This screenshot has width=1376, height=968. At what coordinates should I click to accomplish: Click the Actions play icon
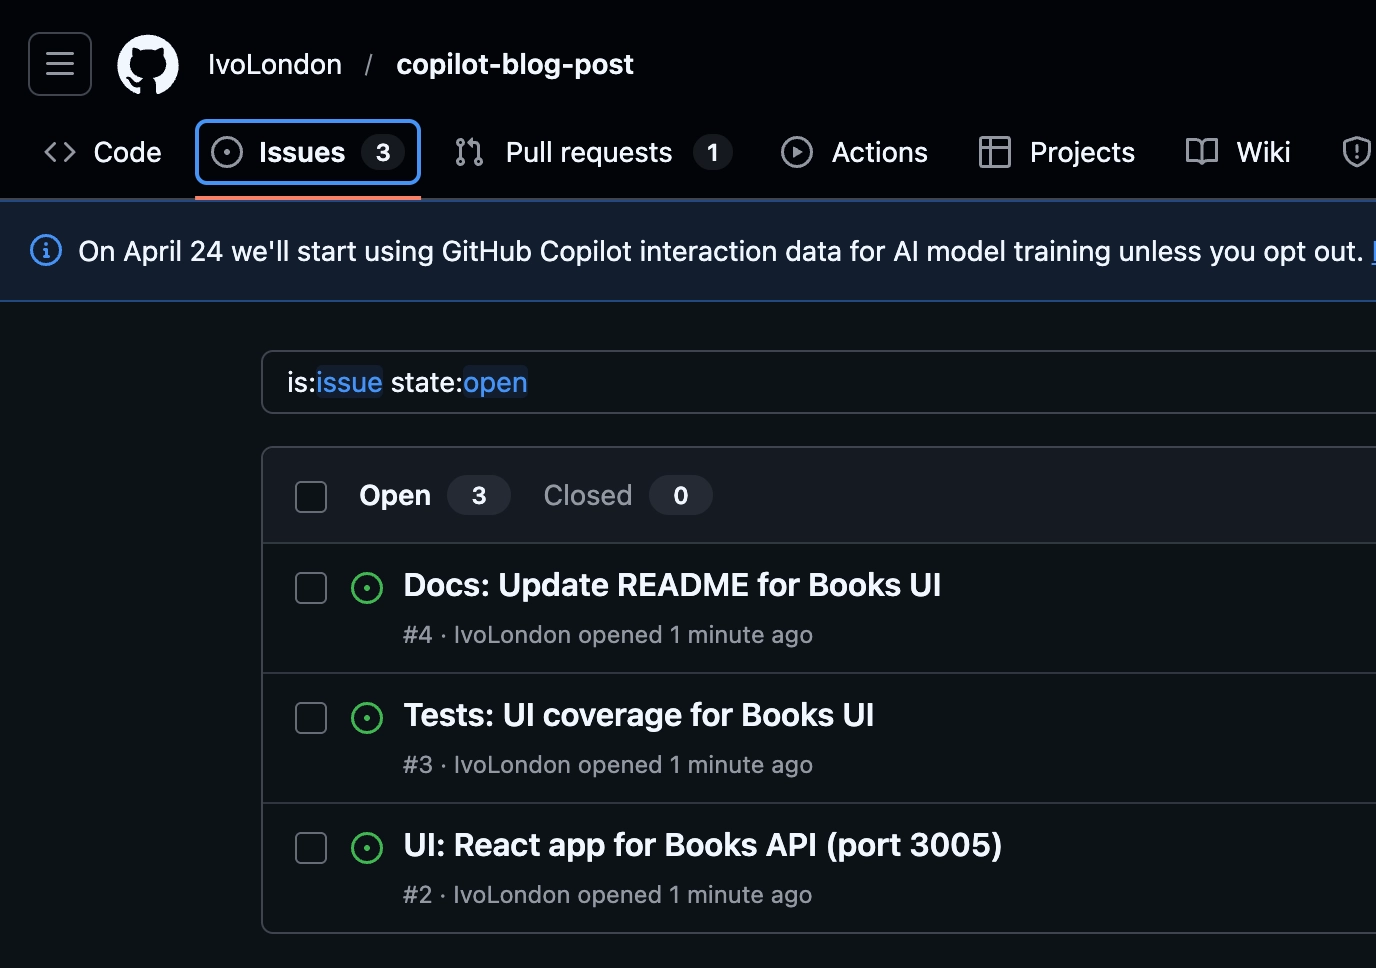pos(797,152)
